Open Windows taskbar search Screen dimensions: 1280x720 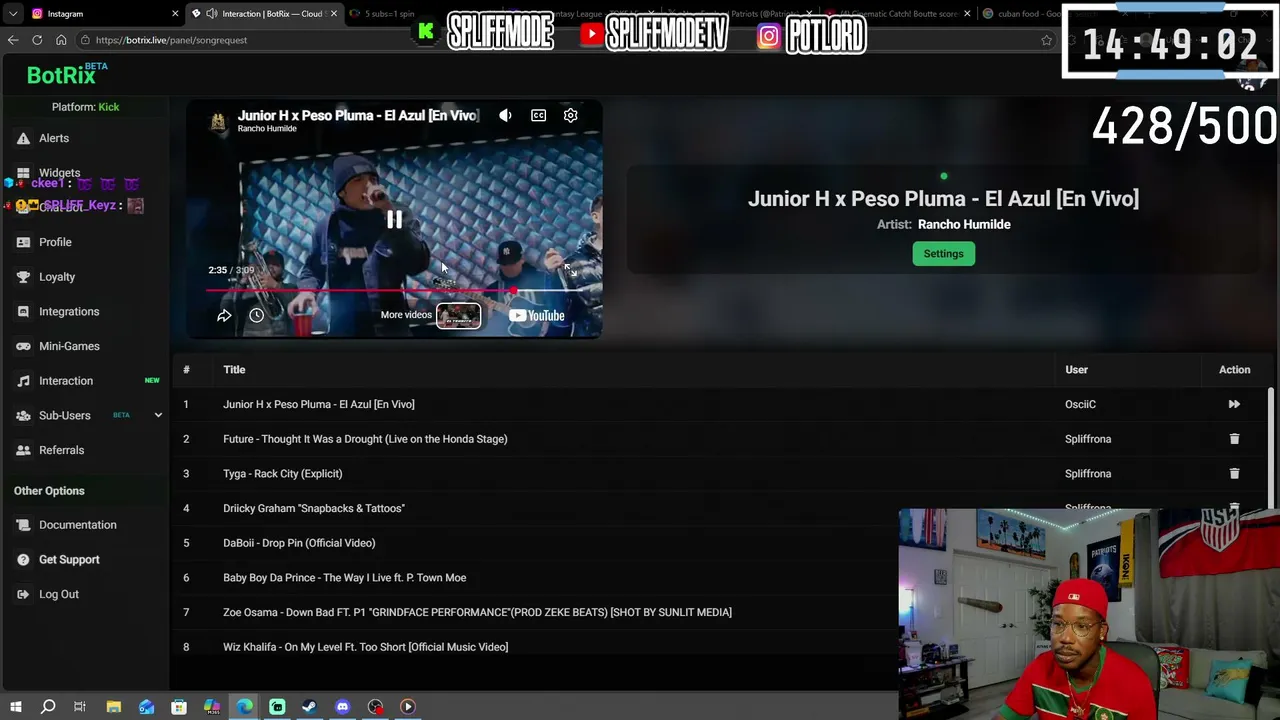pyautogui.click(x=48, y=707)
